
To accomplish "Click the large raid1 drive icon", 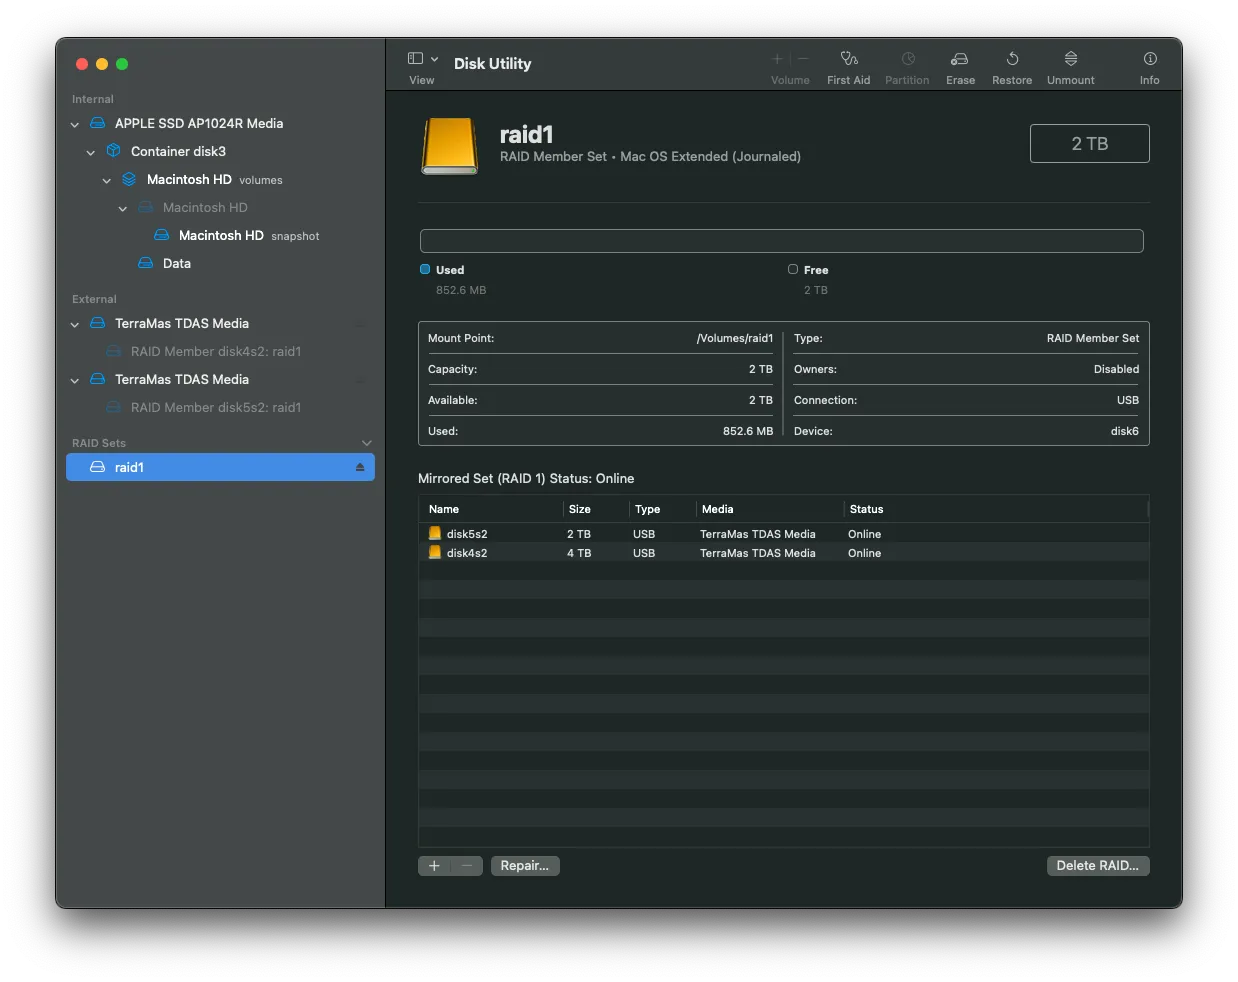I will pos(450,146).
